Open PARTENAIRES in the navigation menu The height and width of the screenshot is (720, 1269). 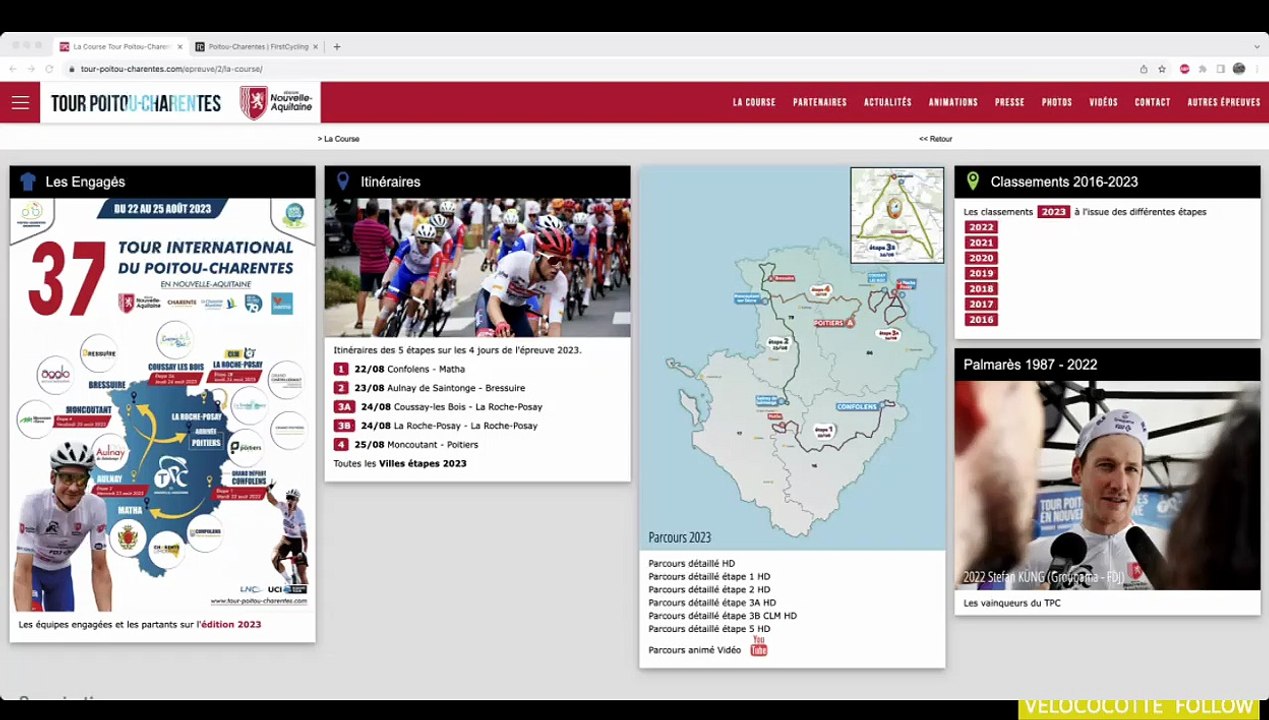(820, 102)
